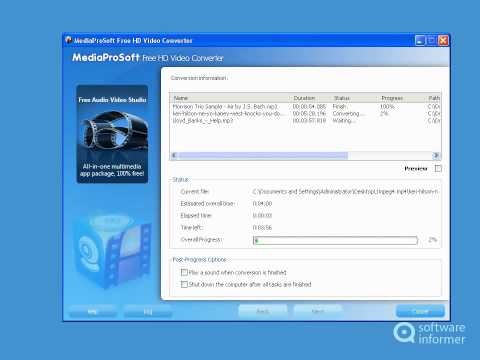This screenshot has height=360, width=480.
Task: Click the Path column header
Action: click(x=433, y=98)
